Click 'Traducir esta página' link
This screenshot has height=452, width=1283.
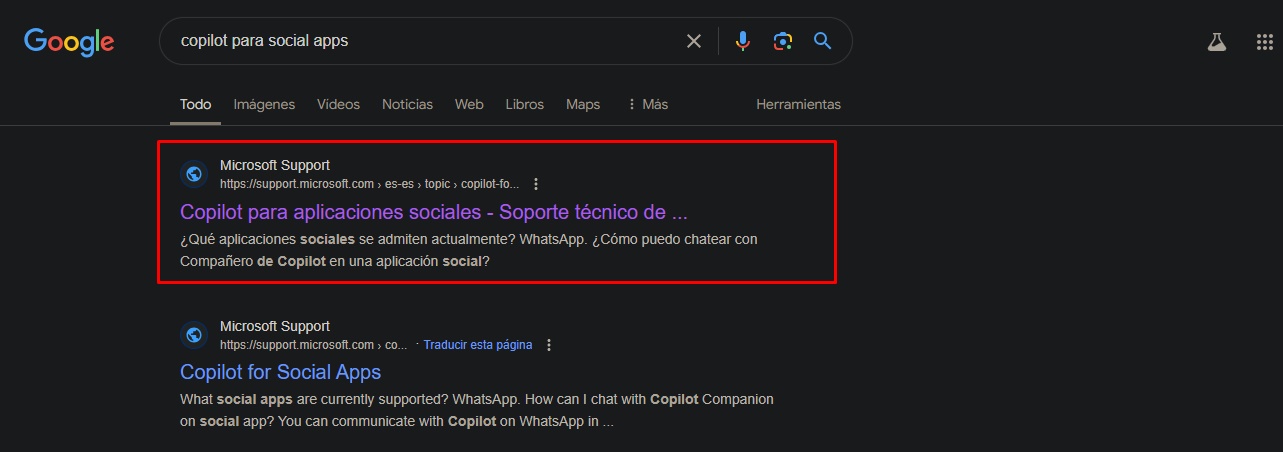(x=477, y=345)
